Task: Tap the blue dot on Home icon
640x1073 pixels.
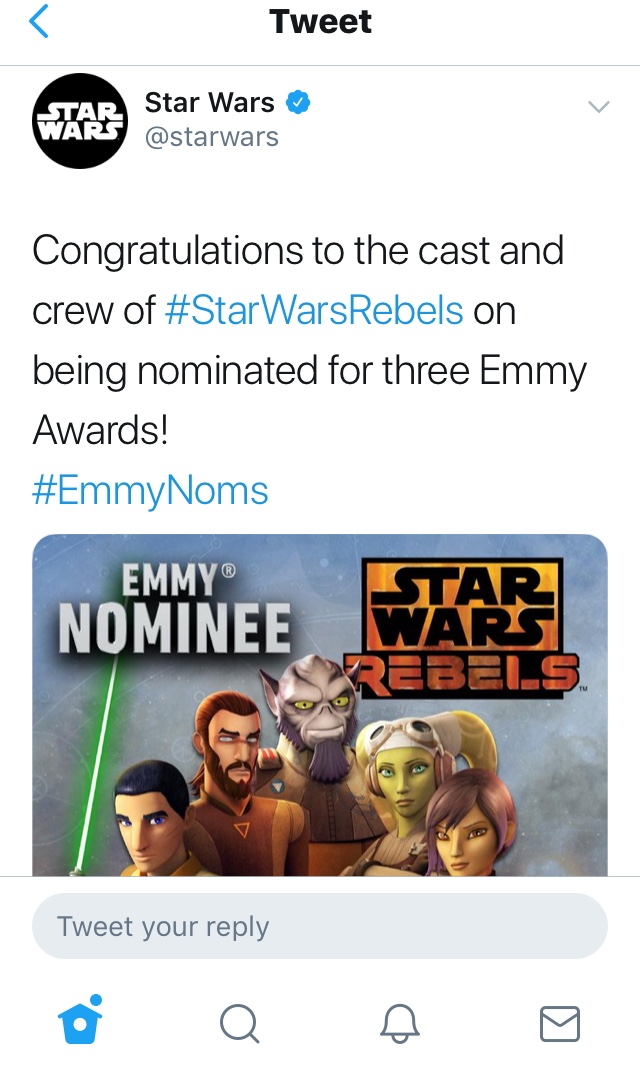Action: coord(96,1000)
